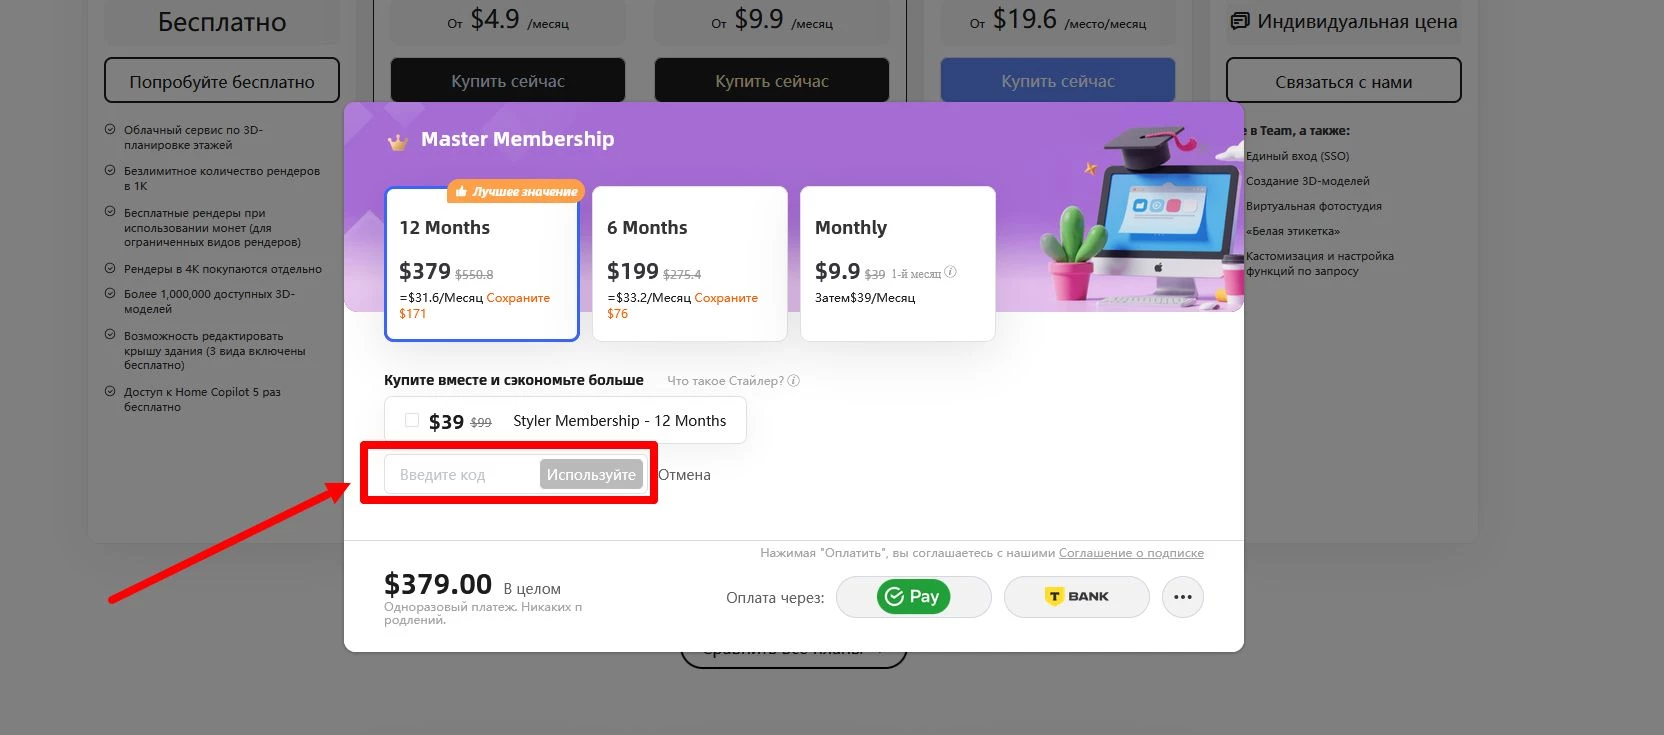This screenshot has width=1664, height=735.
Task: Select the 12 Months plan card
Action: click(x=482, y=264)
